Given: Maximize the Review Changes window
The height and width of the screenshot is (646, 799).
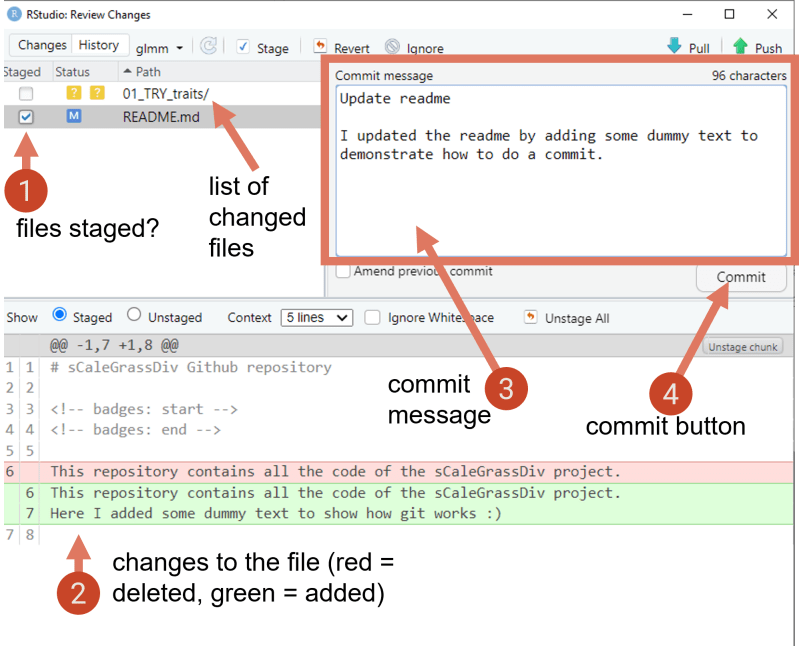Looking at the screenshot, I should pos(729,14).
